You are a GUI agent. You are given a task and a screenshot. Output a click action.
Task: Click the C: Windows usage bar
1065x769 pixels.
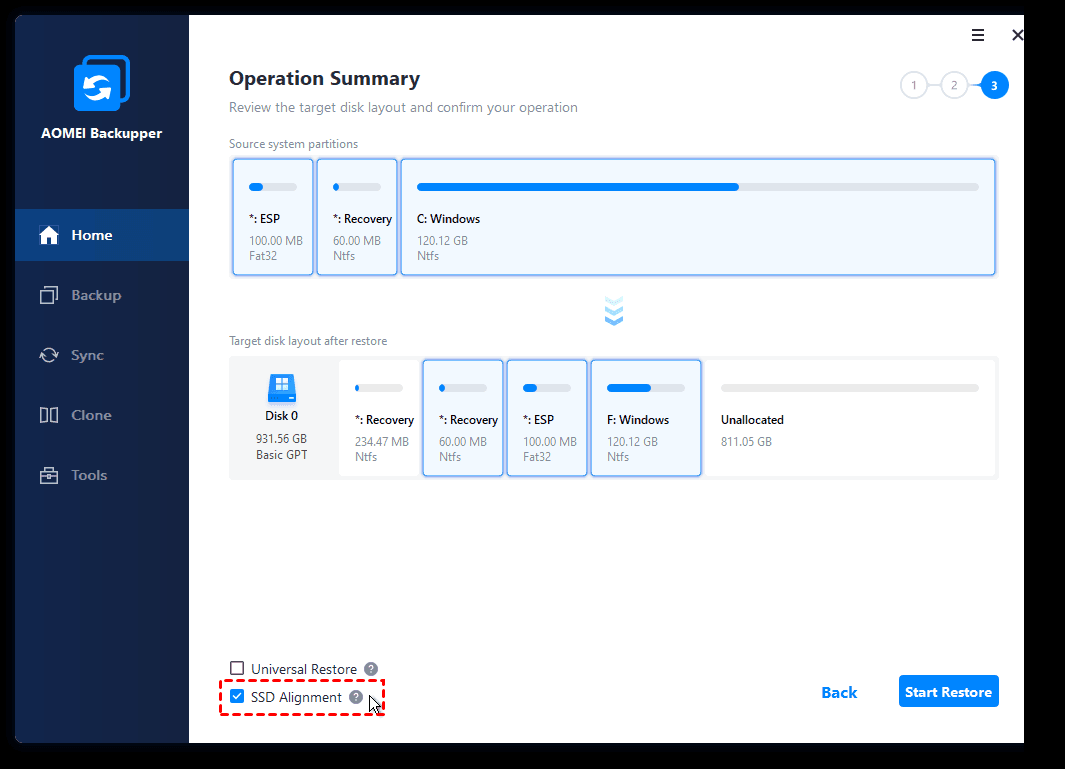coord(698,187)
